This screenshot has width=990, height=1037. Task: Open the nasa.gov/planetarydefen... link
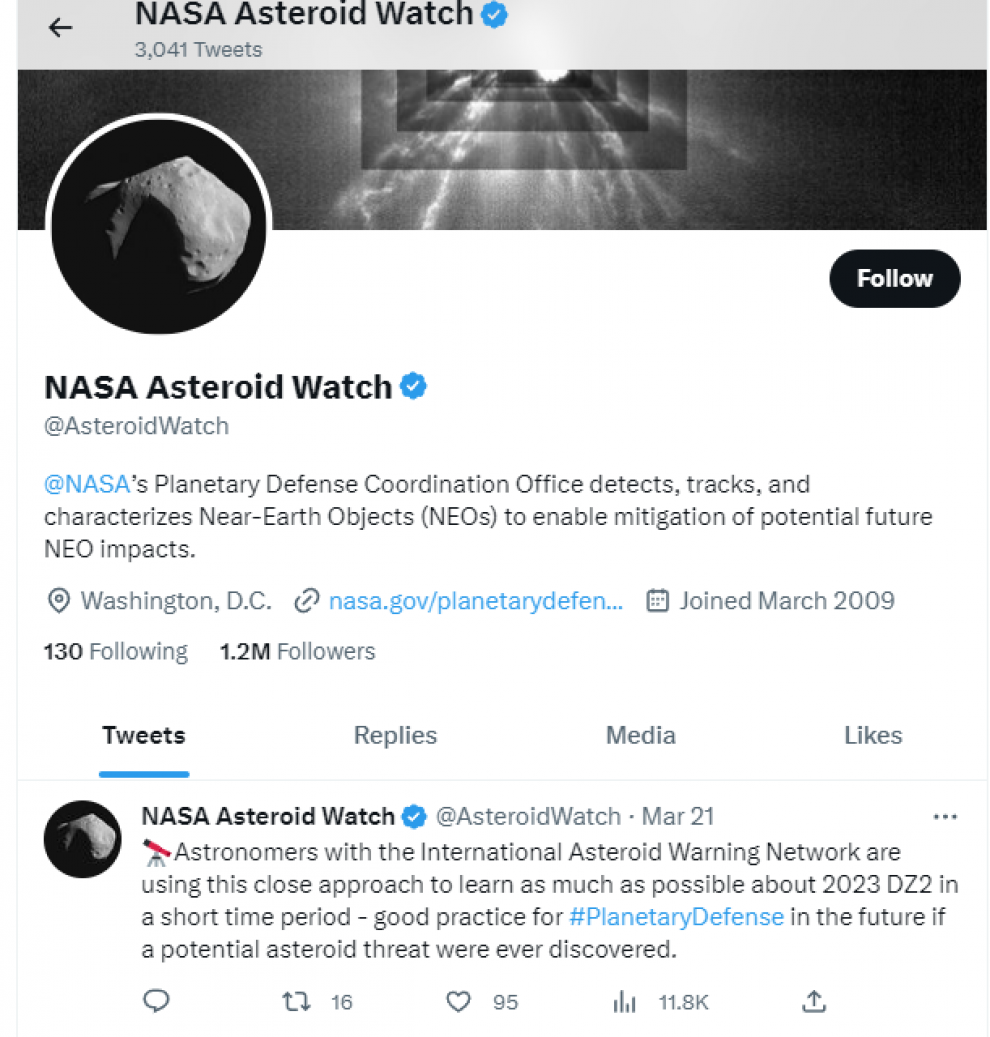coord(475,601)
